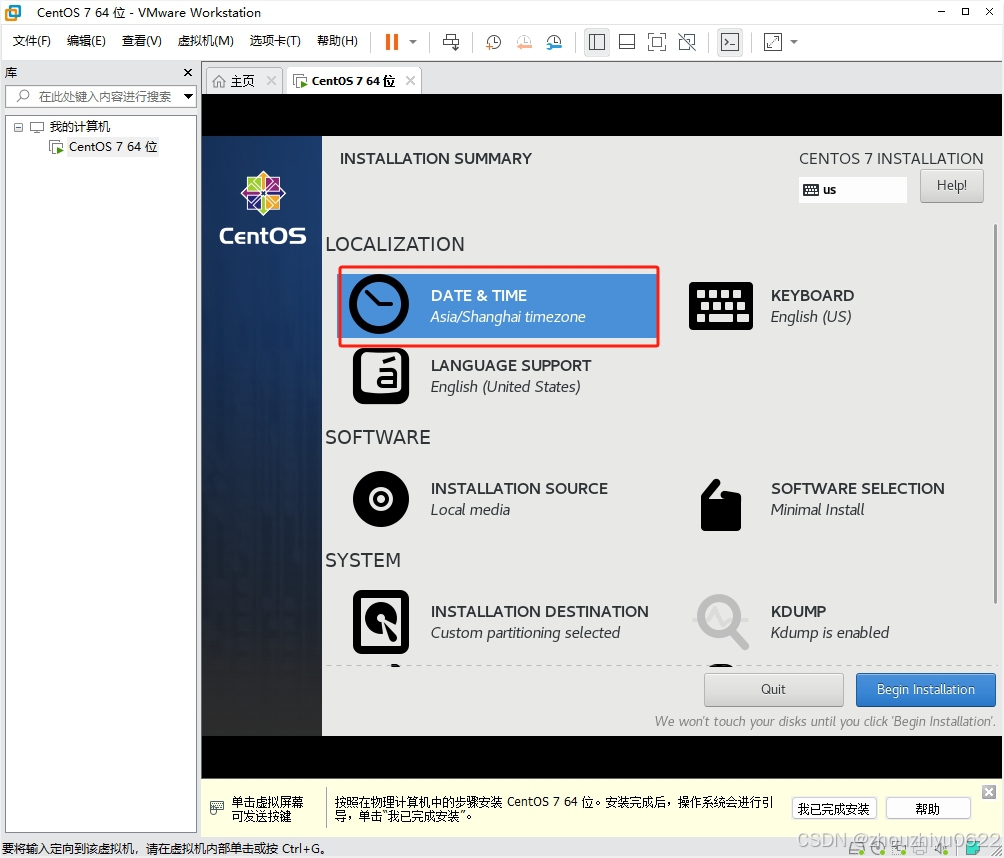The image size is (1004, 858).
Task: Click the CentOS logo in the installer
Action: click(x=263, y=209)
